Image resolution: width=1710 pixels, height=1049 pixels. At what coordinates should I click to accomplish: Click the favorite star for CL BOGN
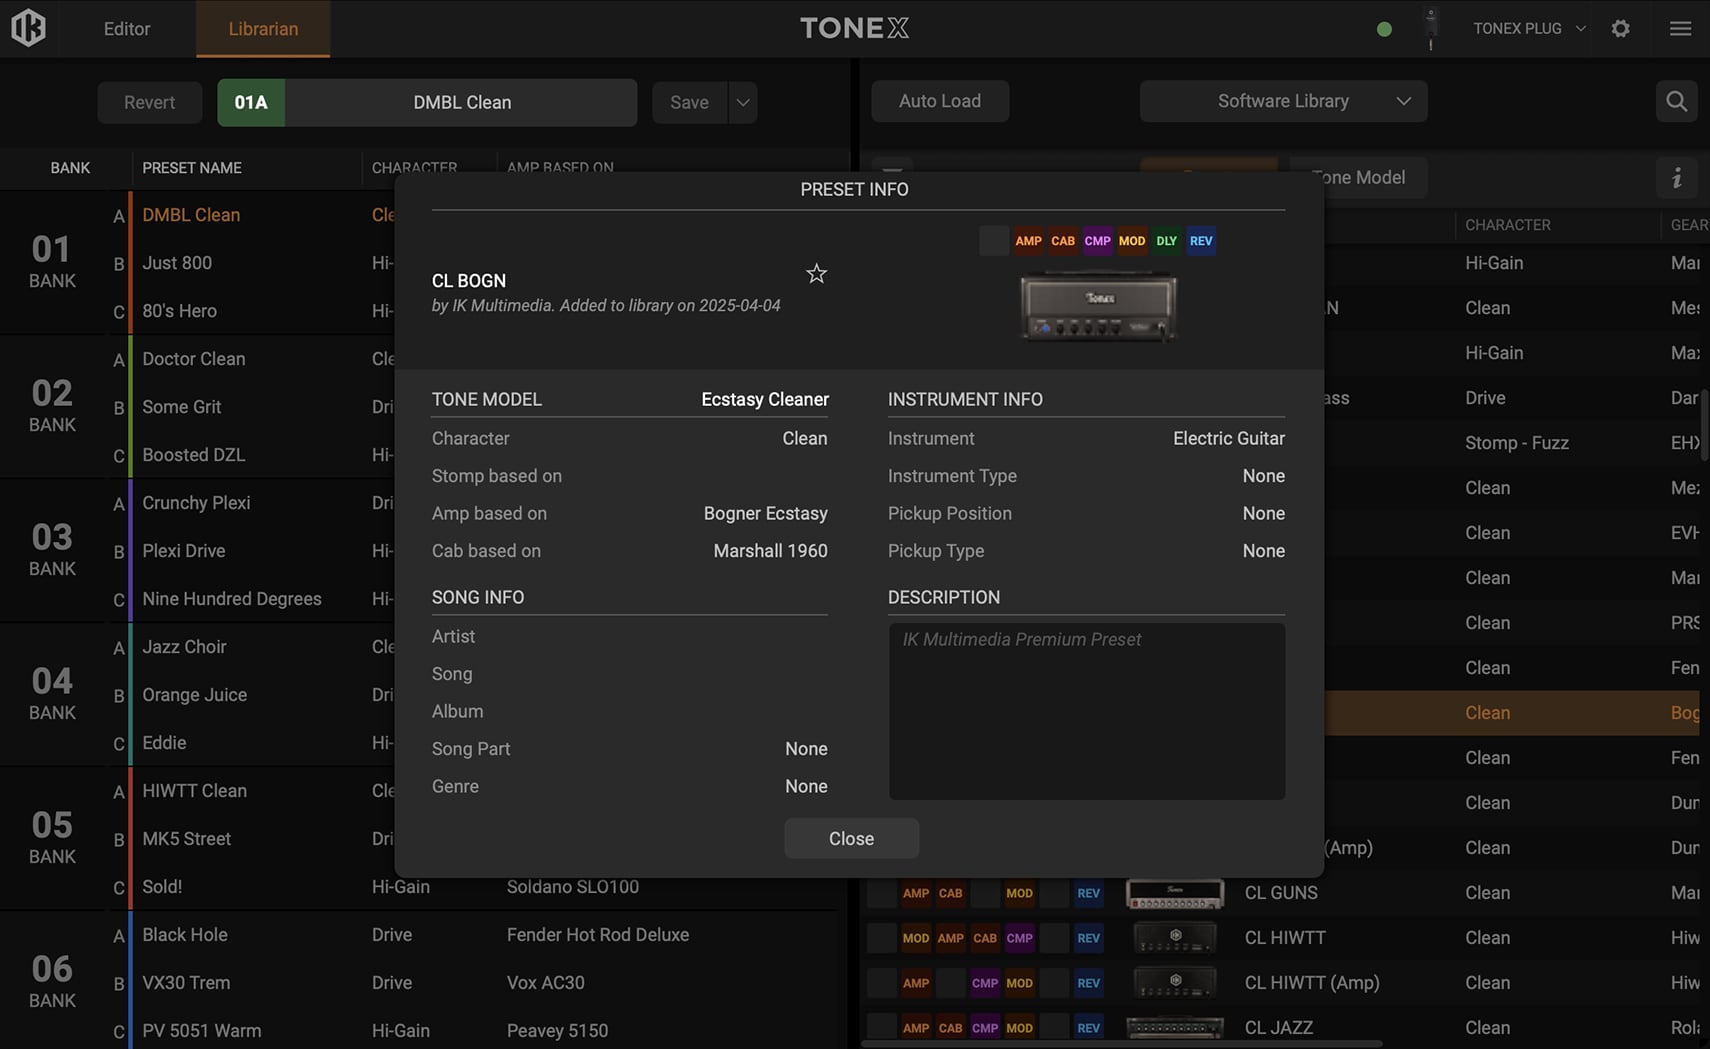coord(816,274)
